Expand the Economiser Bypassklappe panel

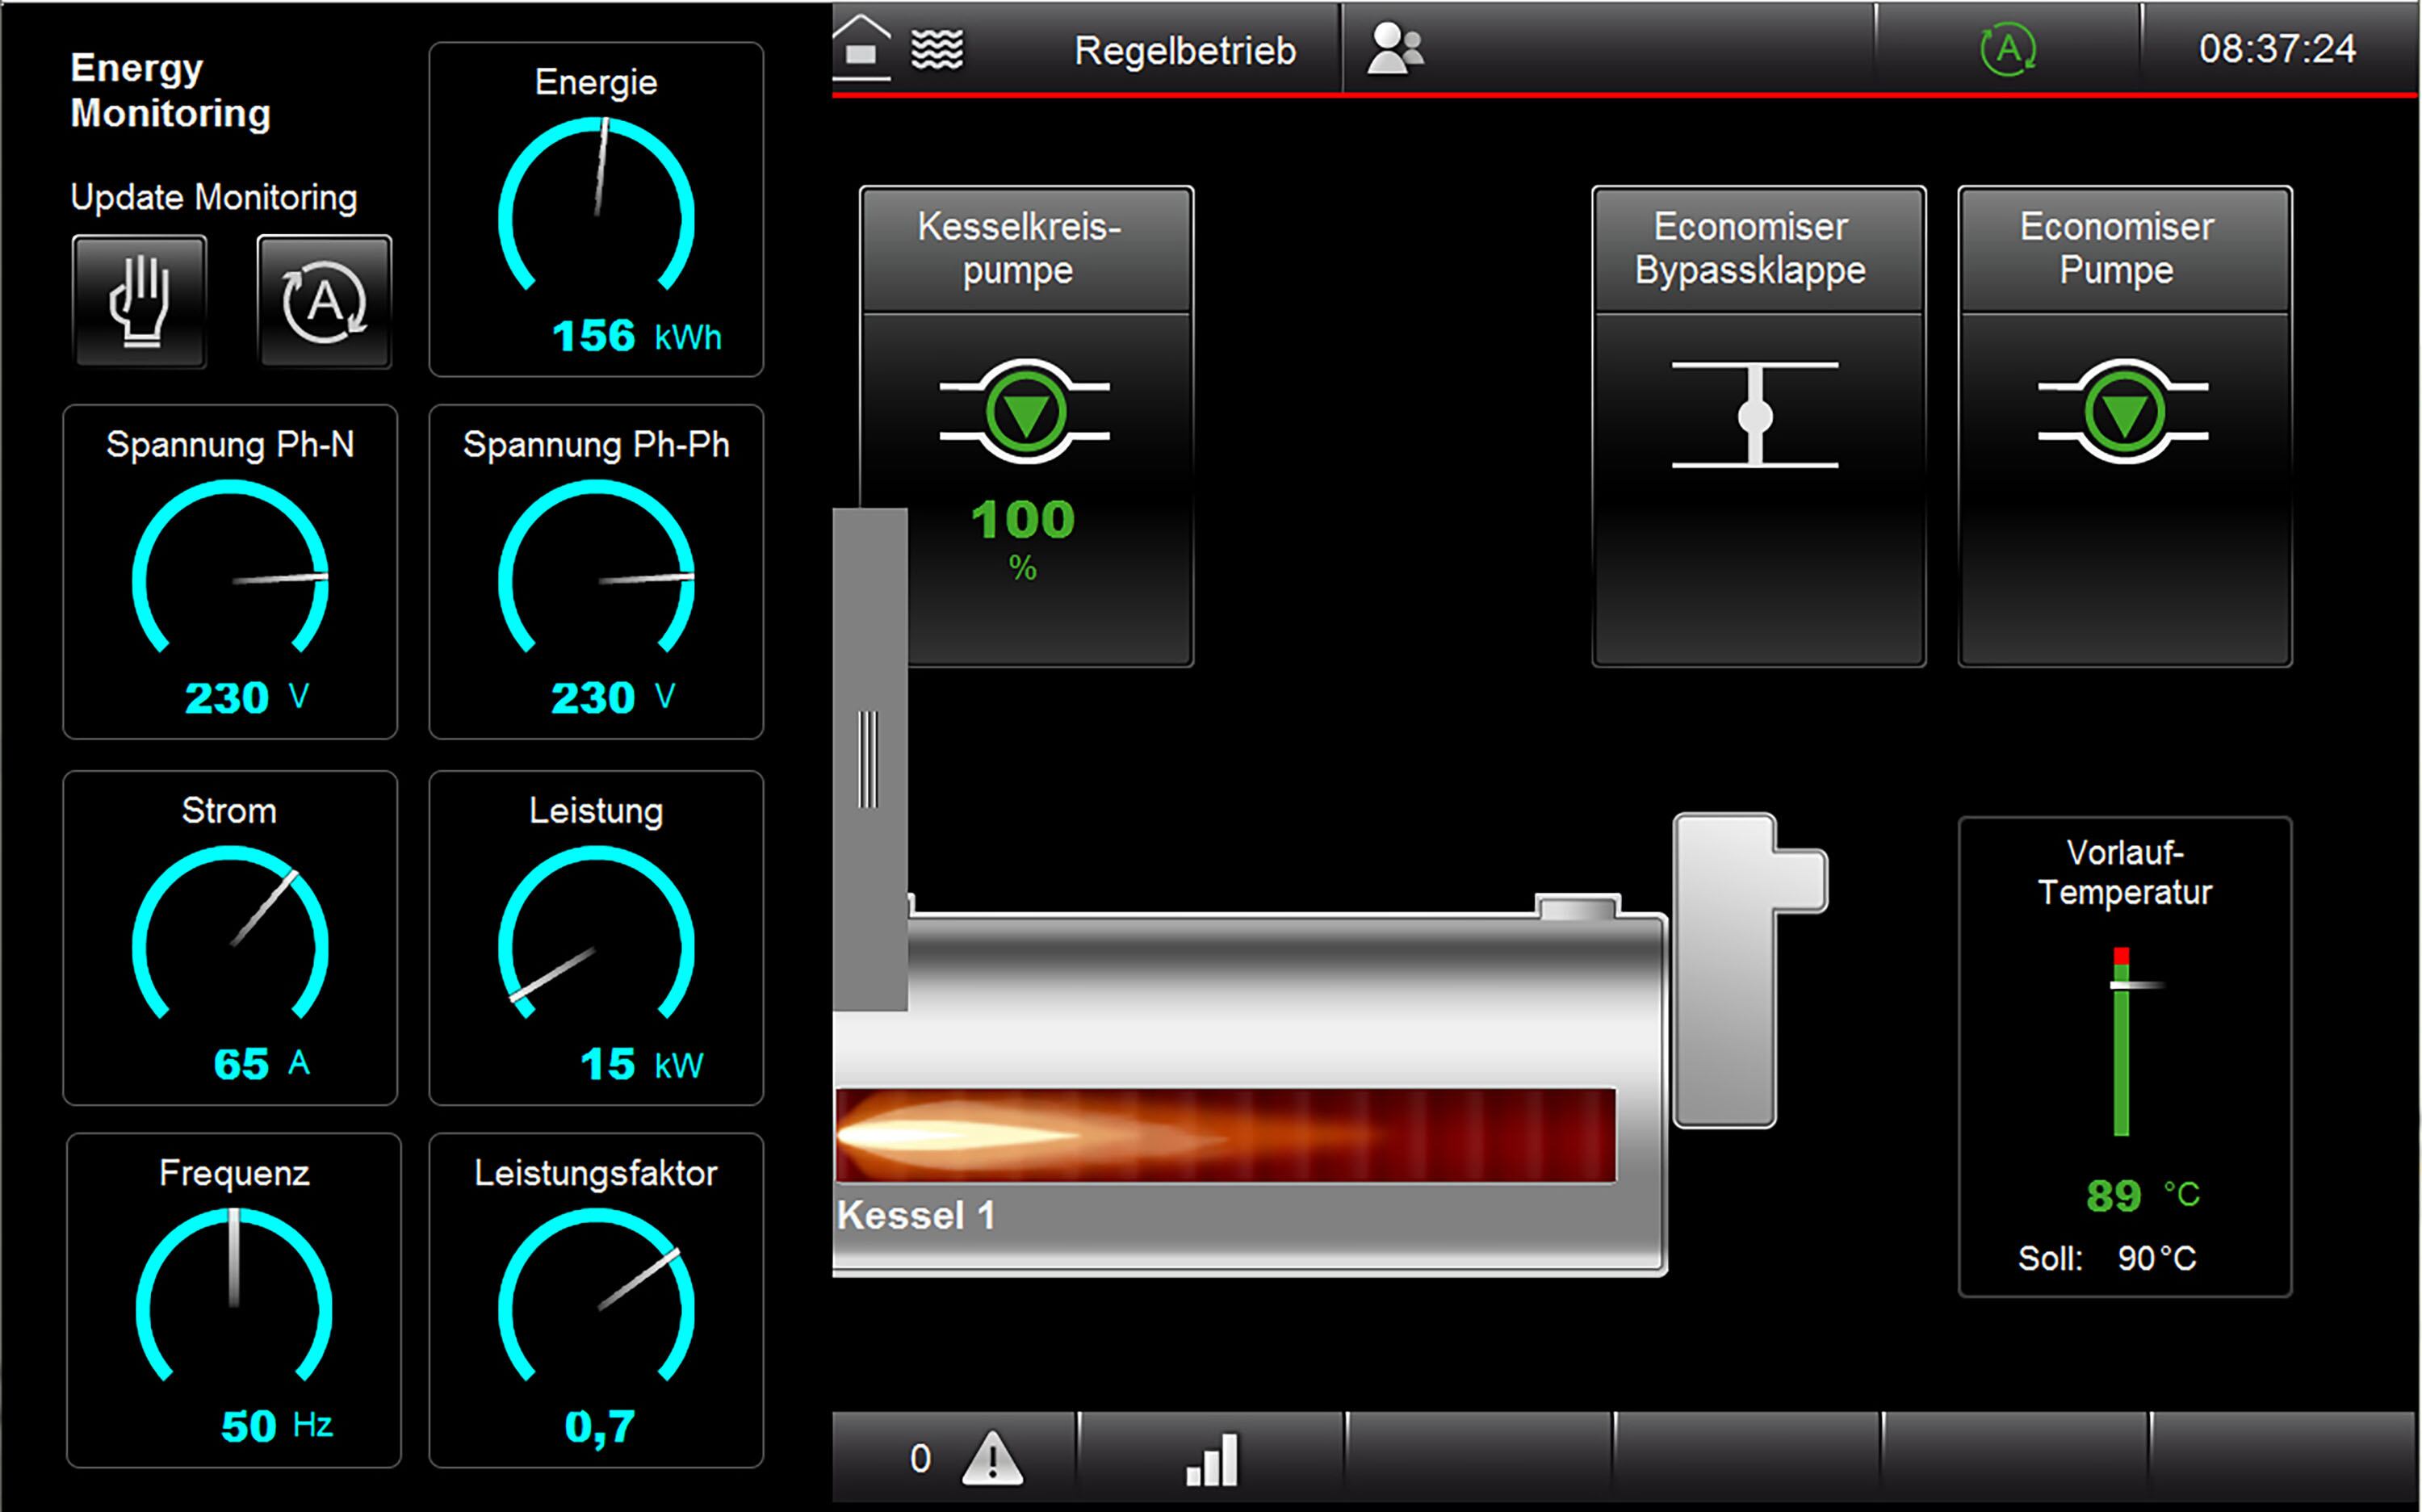pyautogui.click(x=1757, y=248)
